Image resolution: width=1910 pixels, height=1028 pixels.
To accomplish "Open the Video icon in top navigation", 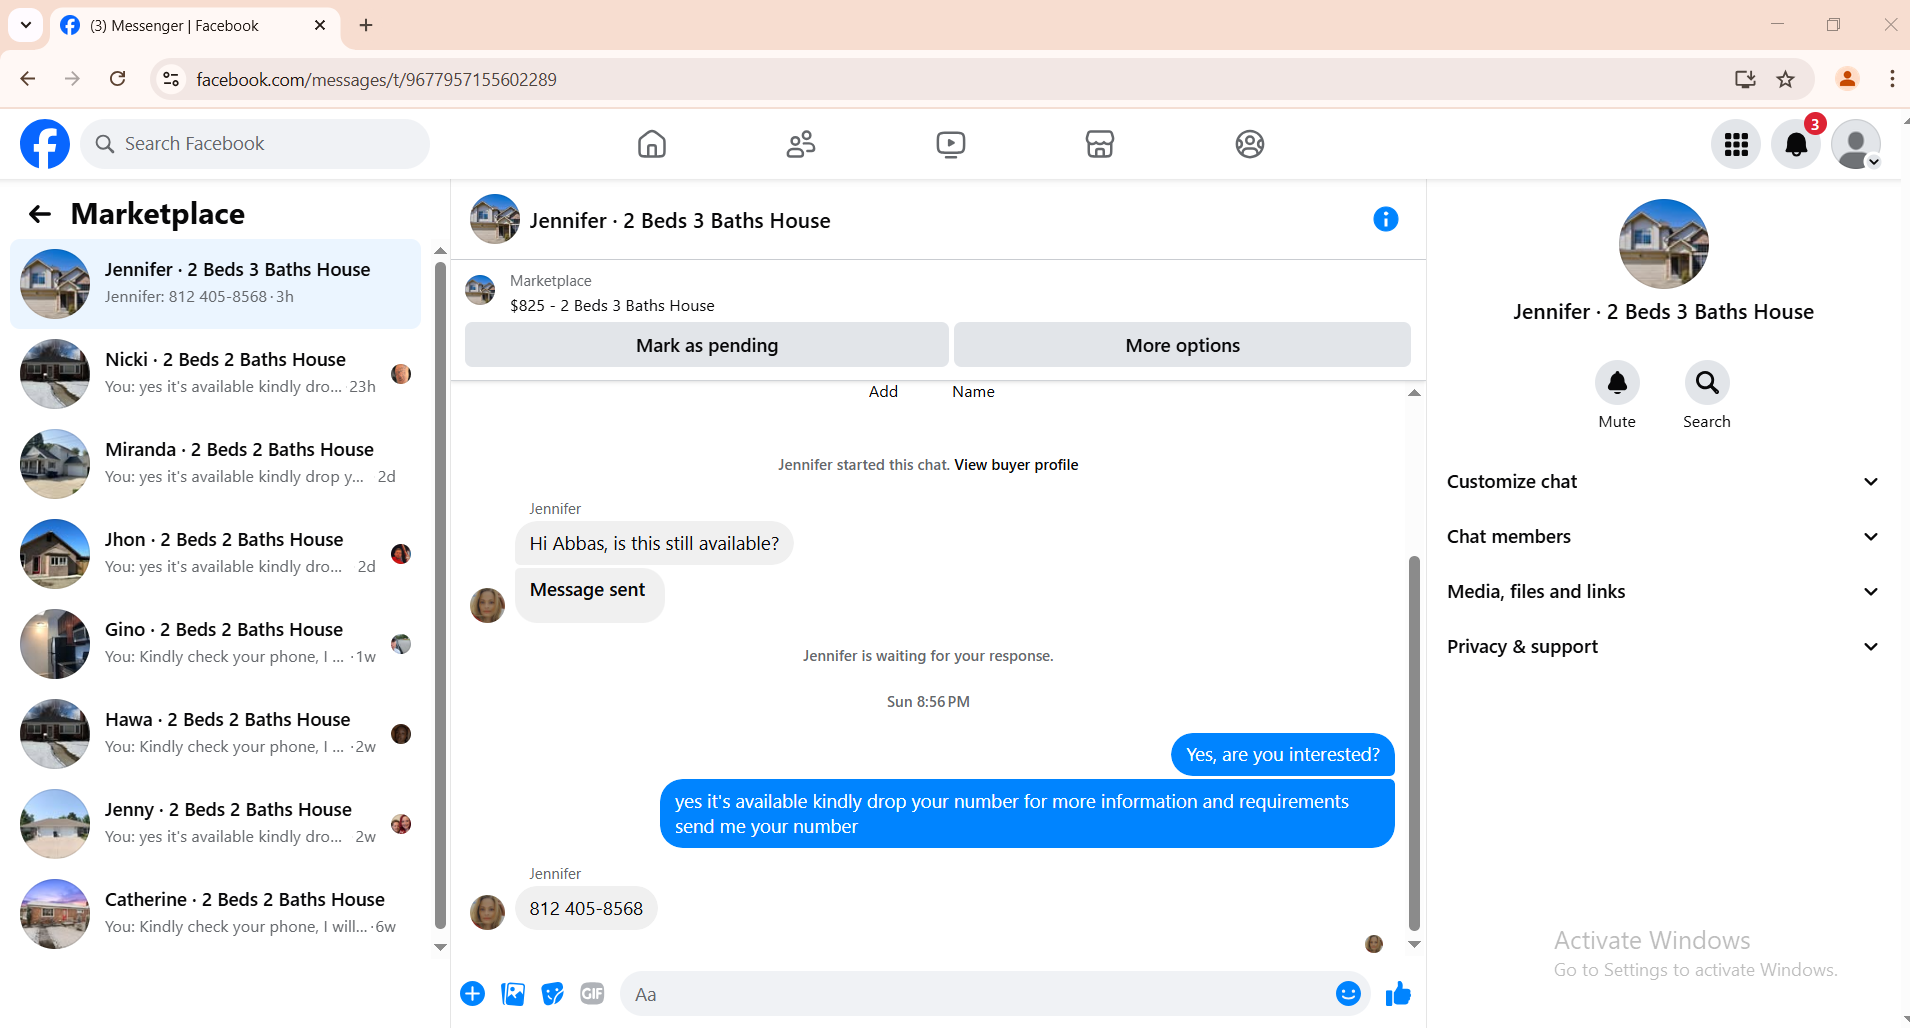I will pos(951,144).
